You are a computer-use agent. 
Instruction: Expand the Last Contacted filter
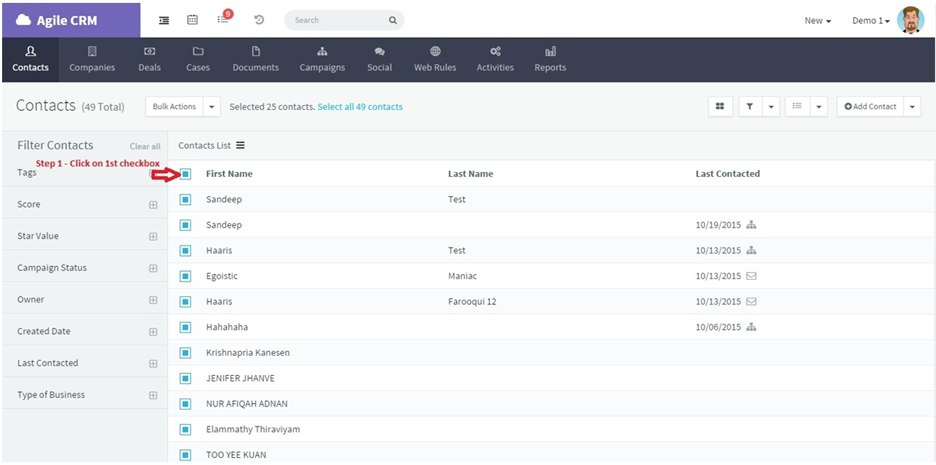[x=153, y=364]
